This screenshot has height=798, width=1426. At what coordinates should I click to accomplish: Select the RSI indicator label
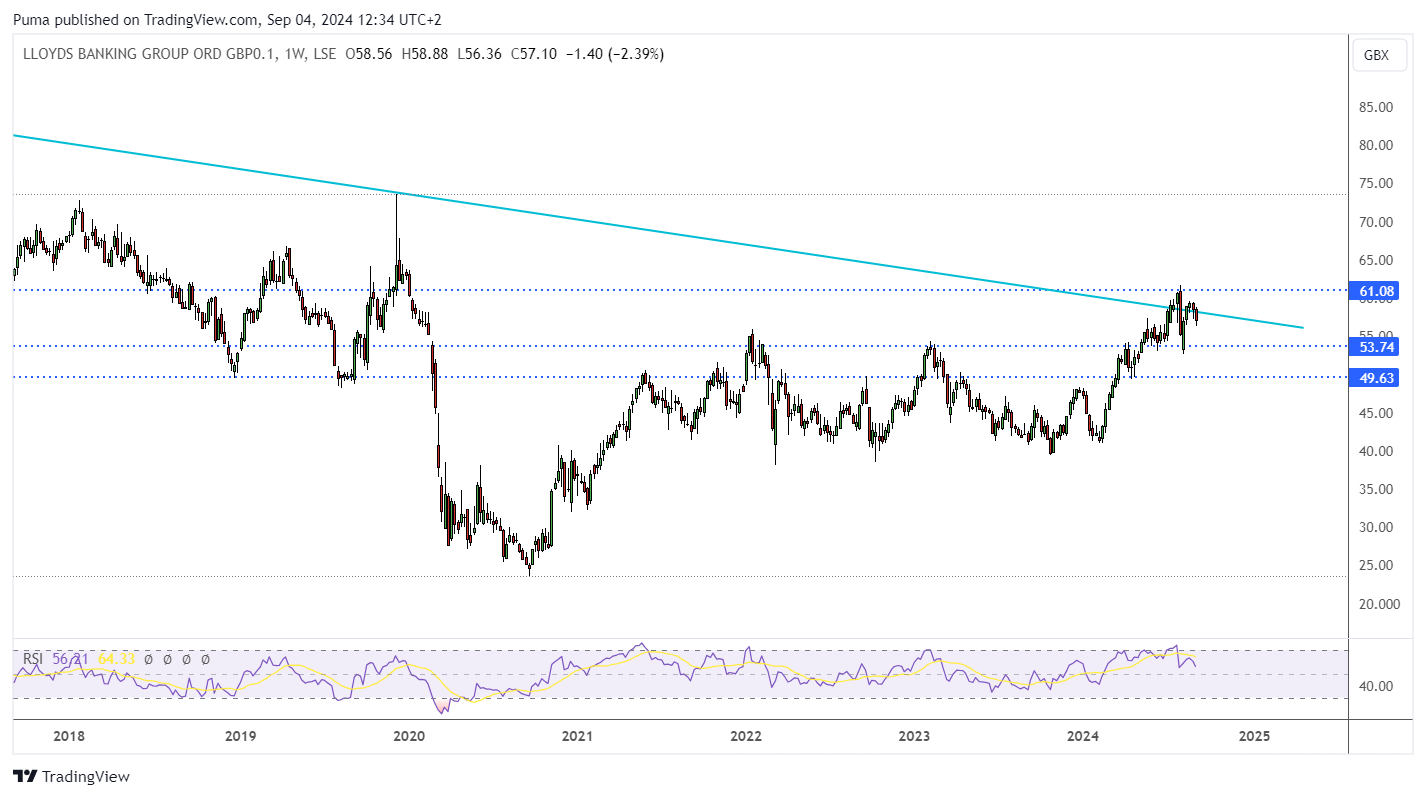coord(33,659)
